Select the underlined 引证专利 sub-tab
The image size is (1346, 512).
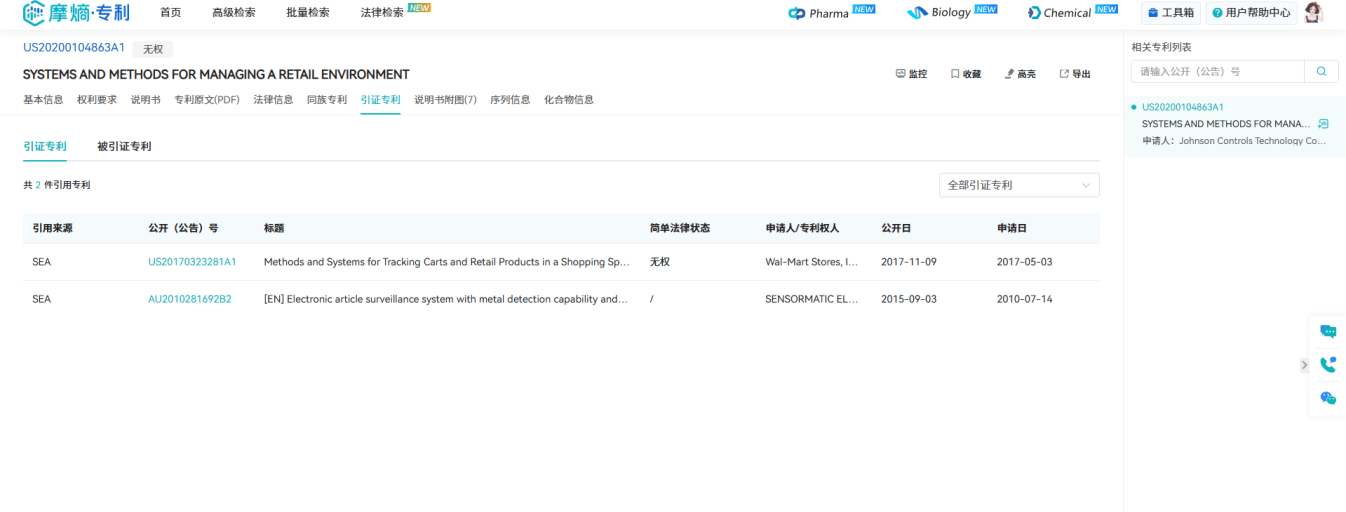pyautogui.click(x=45, y=146)
